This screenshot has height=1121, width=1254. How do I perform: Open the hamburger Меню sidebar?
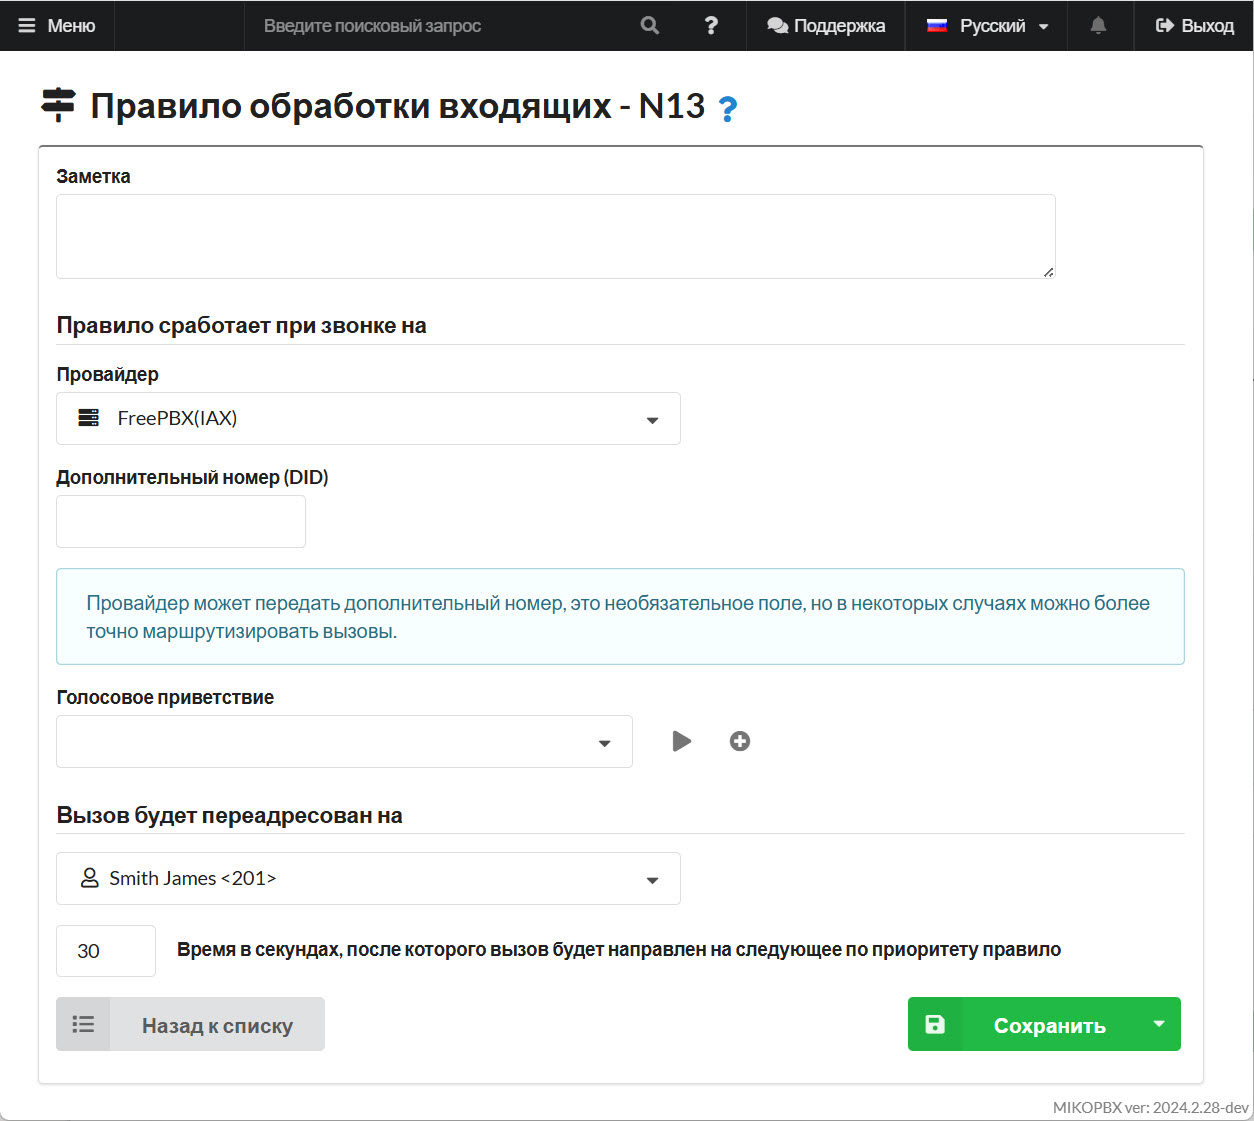pos(57,26)
